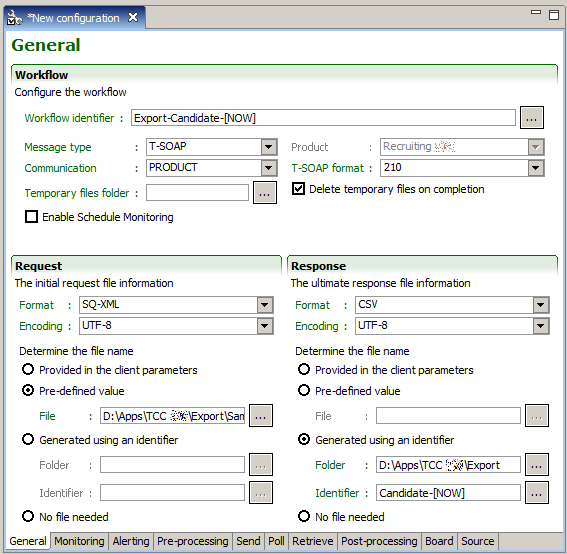Click the disabled Product dropdown

coord(462,147)
